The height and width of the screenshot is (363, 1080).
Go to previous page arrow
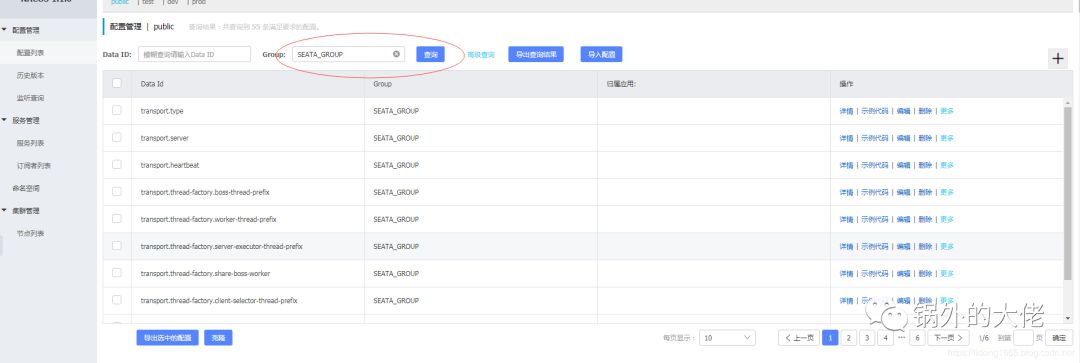[799, 338]
